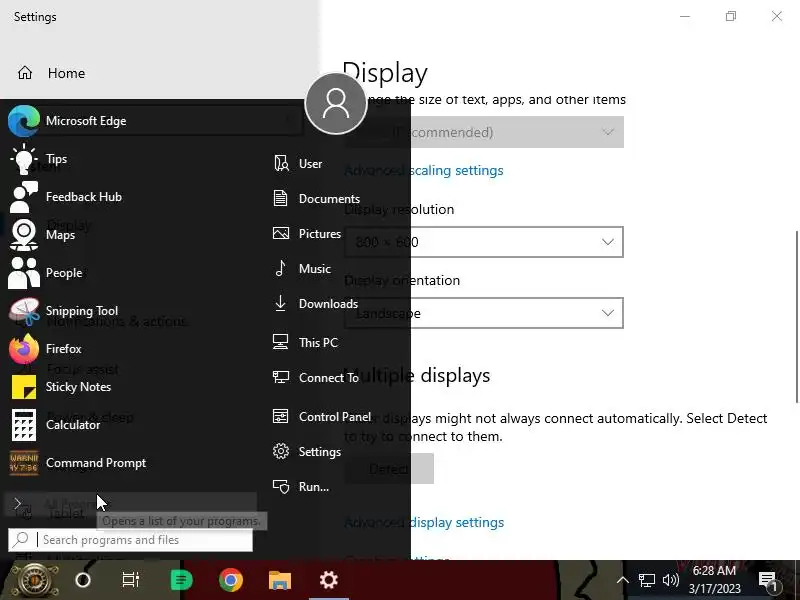The height and width of the screenshot is (600, 800).
Task: Go to Settings Home
Action: [x=51, y=73]
